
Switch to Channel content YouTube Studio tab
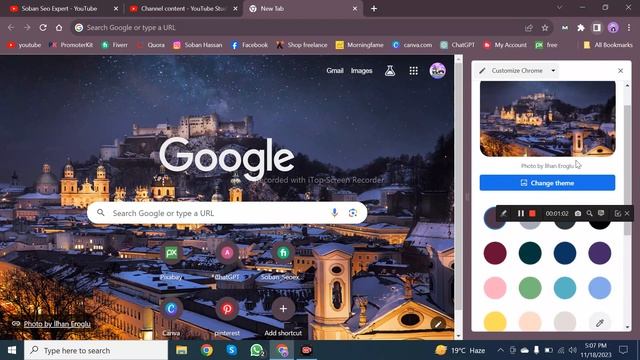(x=184, y=9)
